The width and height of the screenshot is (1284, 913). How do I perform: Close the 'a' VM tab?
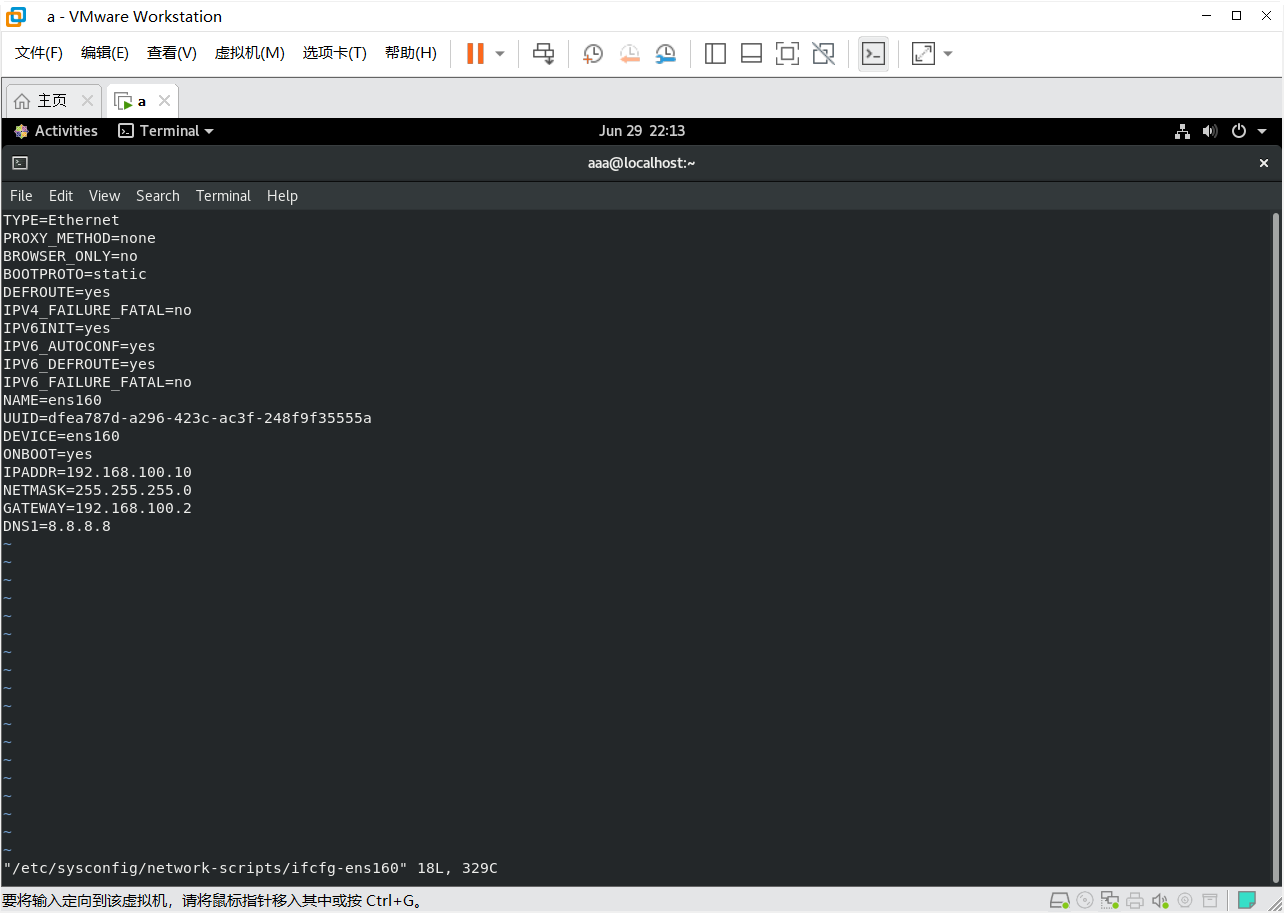[164, 101]
